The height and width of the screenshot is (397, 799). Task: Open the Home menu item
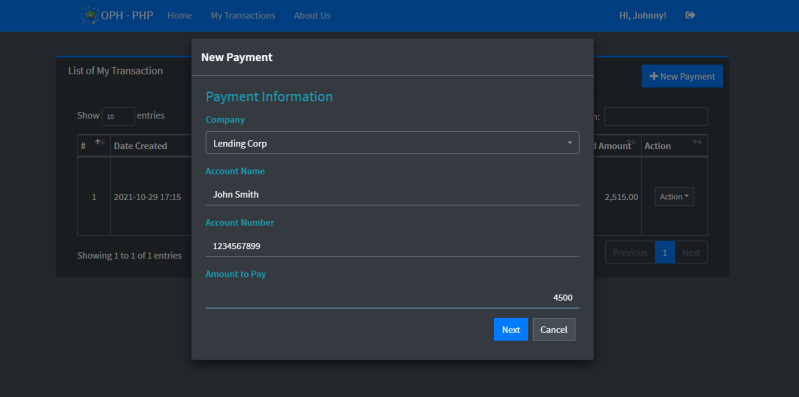179,16
